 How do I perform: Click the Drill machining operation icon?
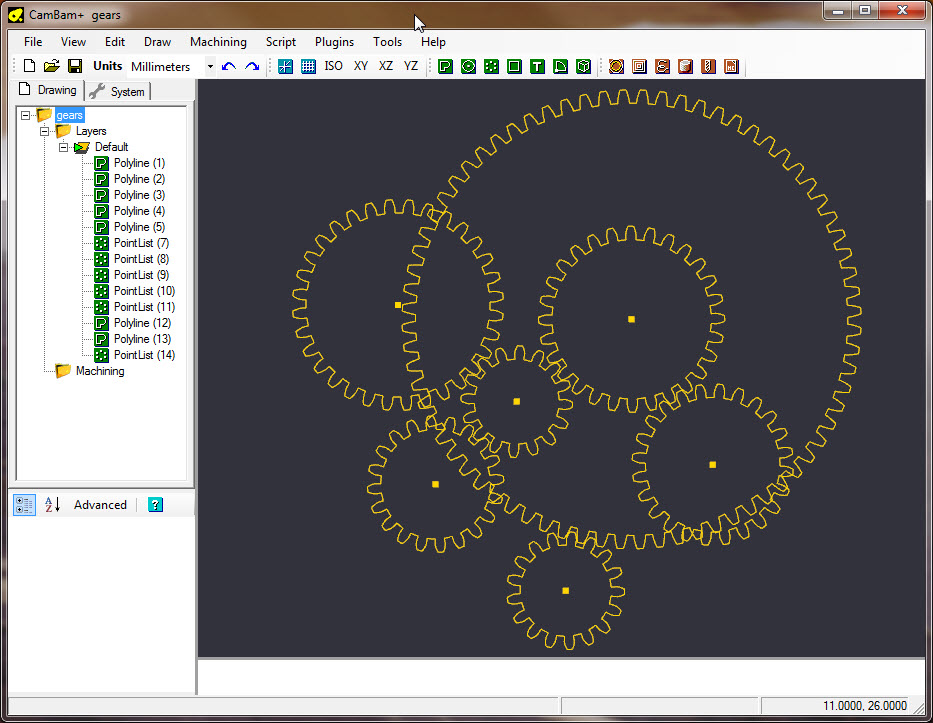[708, 66]
